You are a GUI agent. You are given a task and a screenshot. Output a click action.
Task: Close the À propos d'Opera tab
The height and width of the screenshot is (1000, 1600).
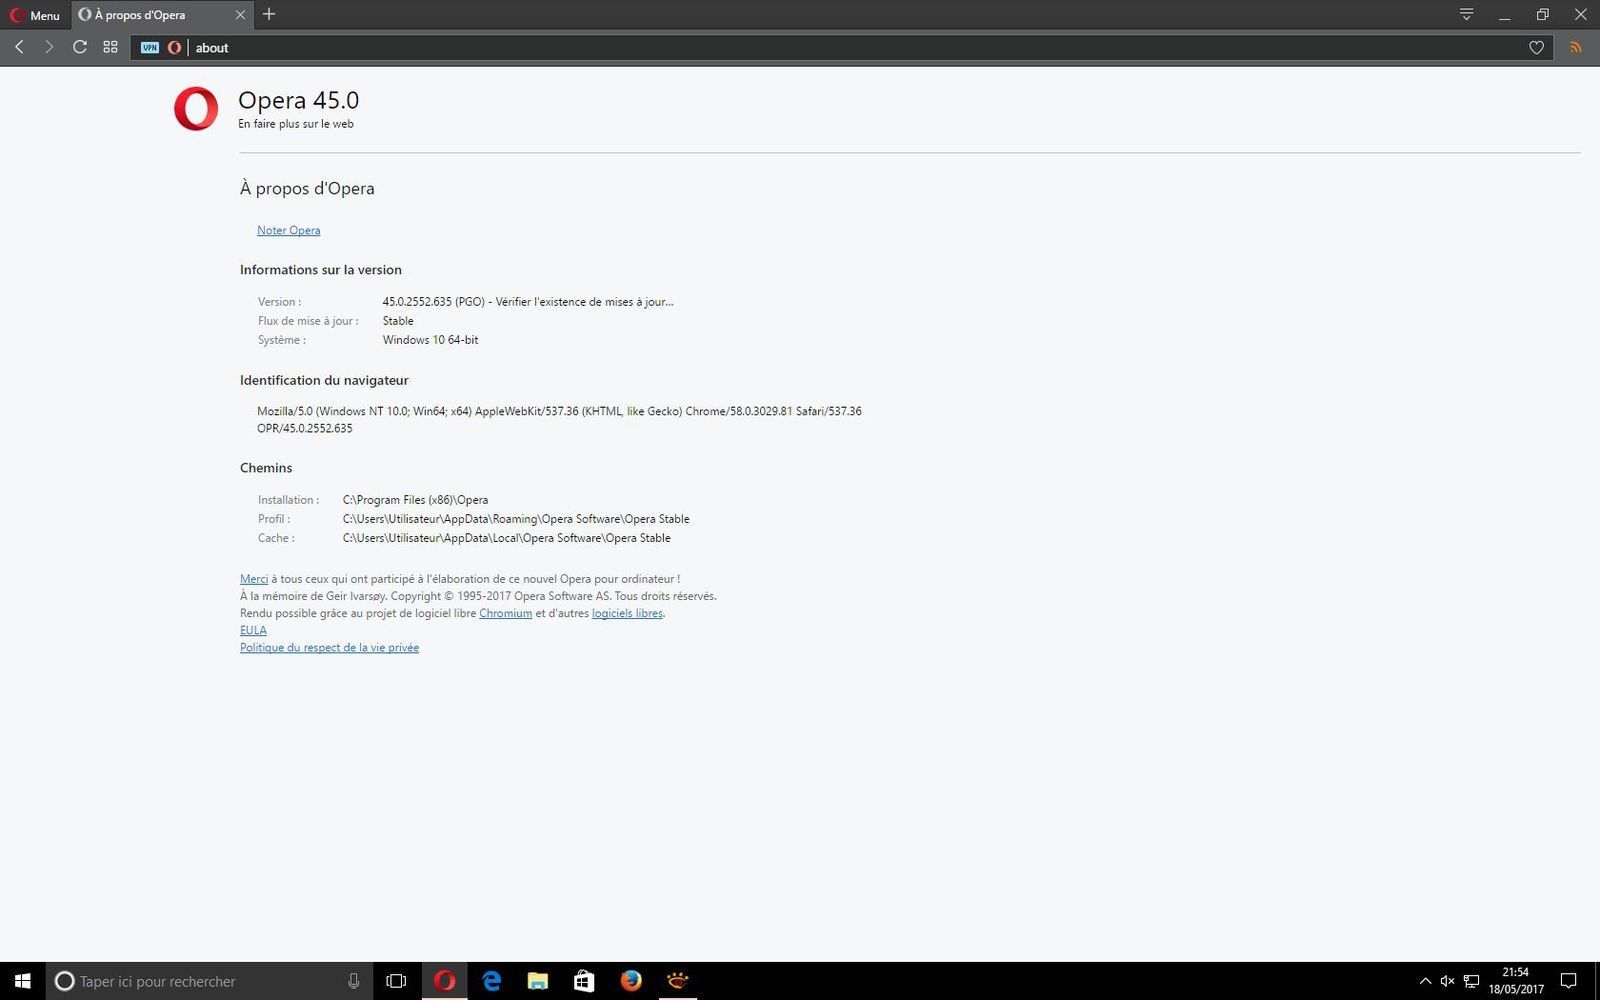point(240,15)
